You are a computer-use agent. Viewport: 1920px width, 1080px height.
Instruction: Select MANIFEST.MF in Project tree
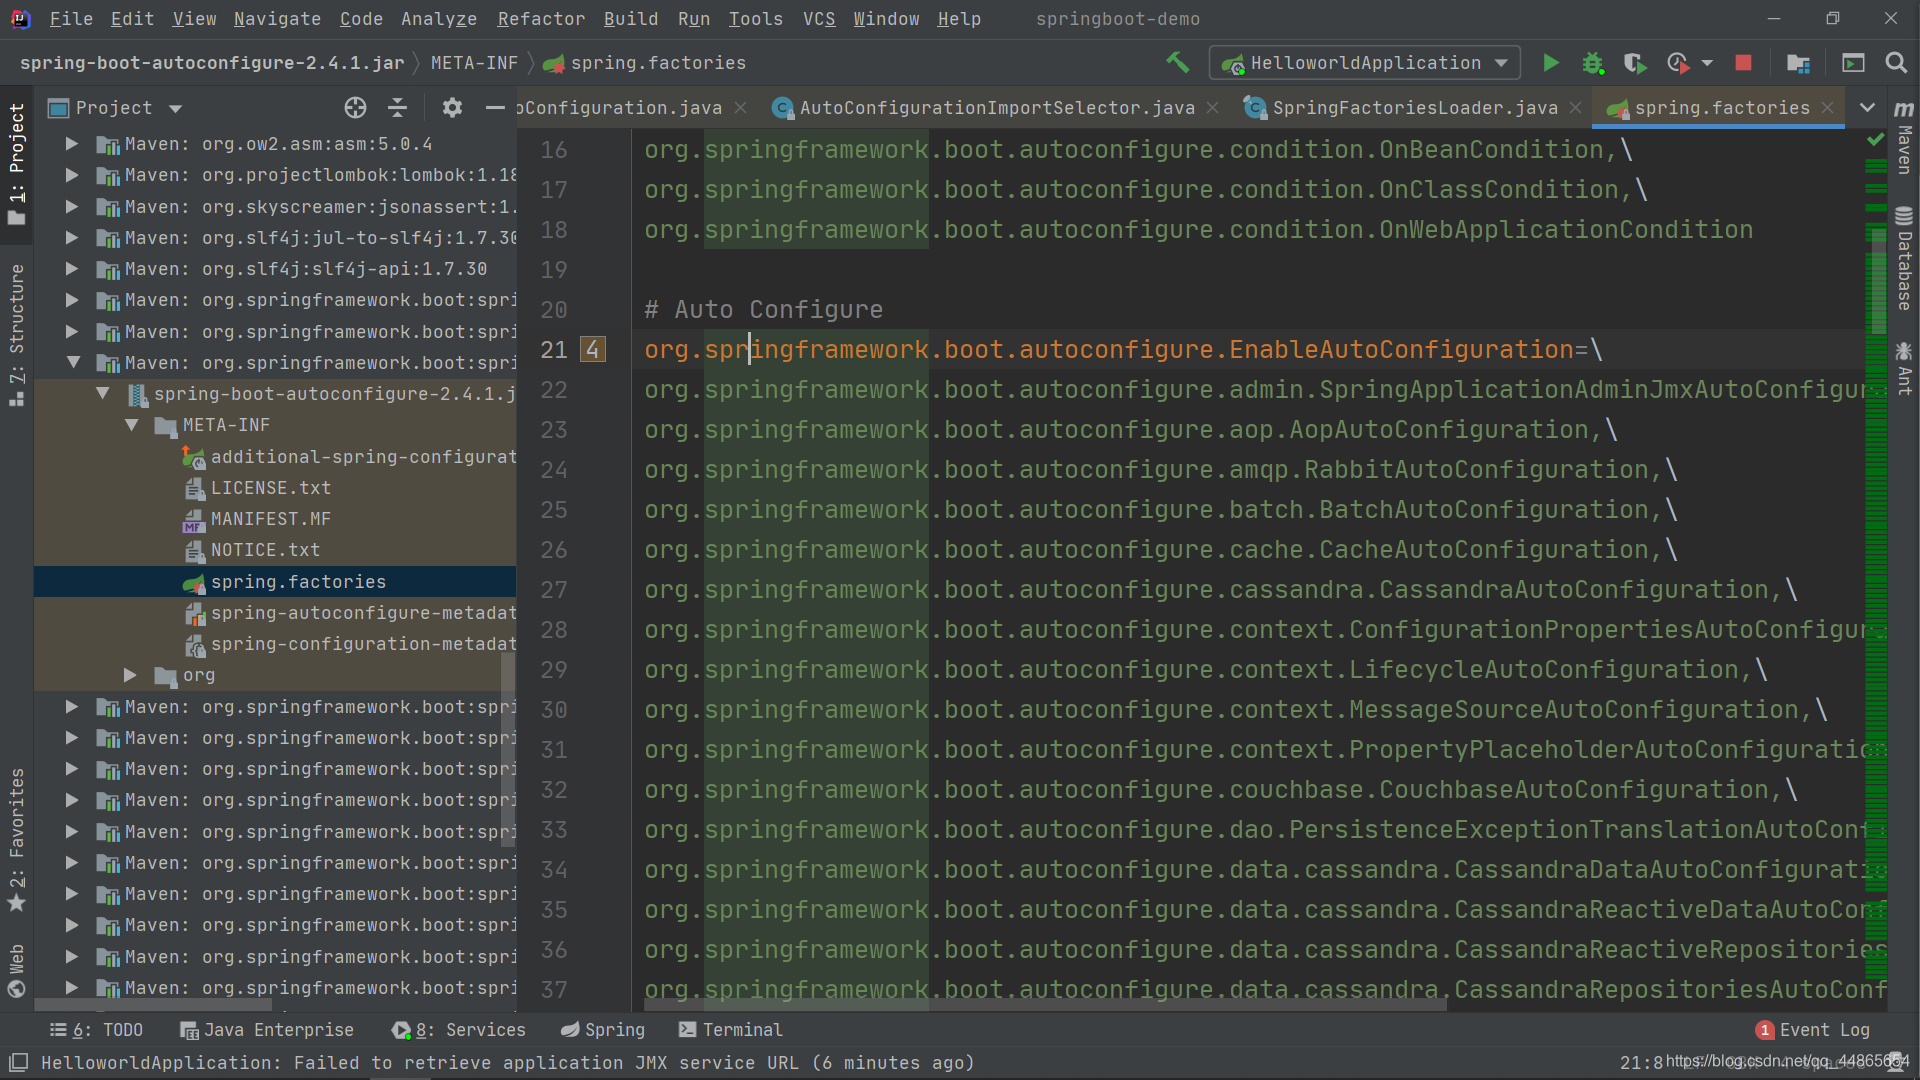(x=271, y=519)
